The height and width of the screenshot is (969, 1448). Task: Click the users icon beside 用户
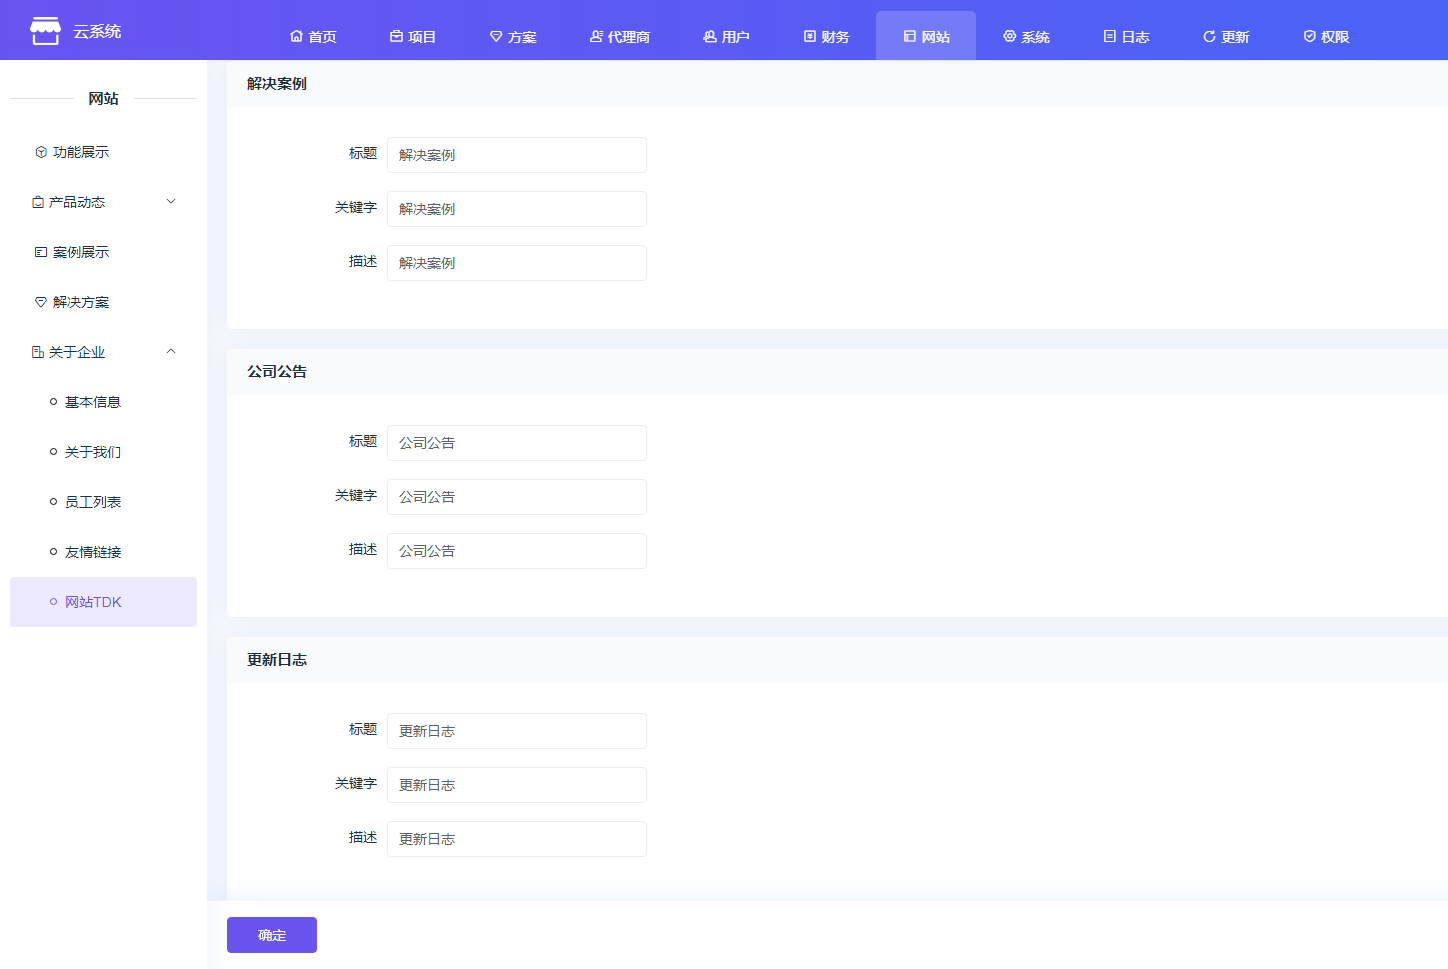(710, 36)
